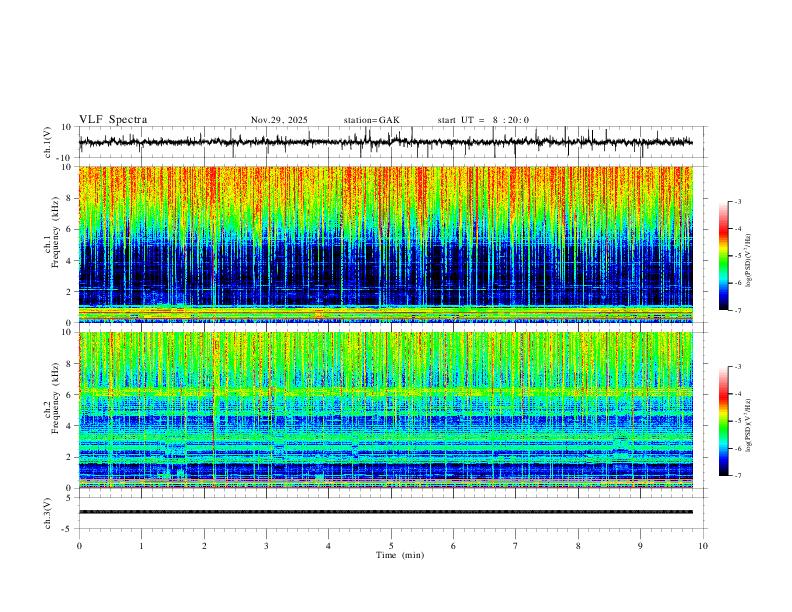792x612 pixels.
Task: Click the ch.3 flat black voltage trace
Action: [385, 512]
